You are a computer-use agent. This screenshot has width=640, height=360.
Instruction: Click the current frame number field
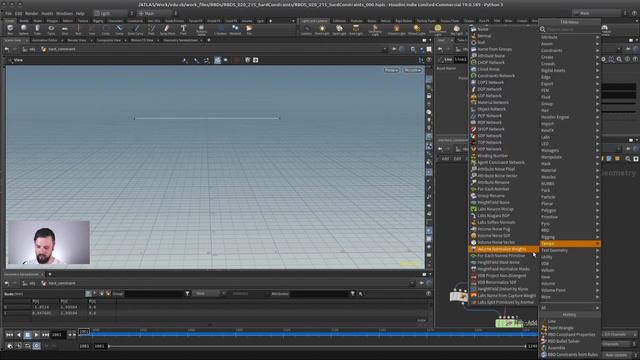[58, 335]
